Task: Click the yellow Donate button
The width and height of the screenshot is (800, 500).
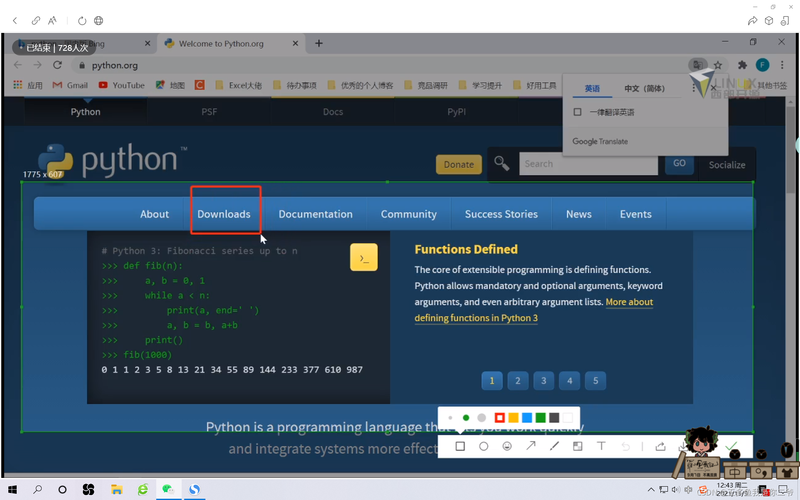Action: tap(459, 164)
